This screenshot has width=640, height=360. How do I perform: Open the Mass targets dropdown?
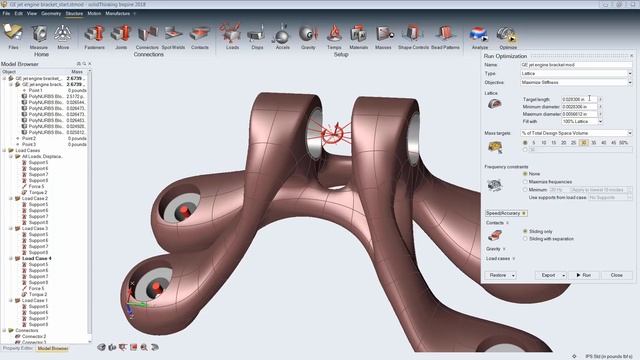tap(576, 133)
